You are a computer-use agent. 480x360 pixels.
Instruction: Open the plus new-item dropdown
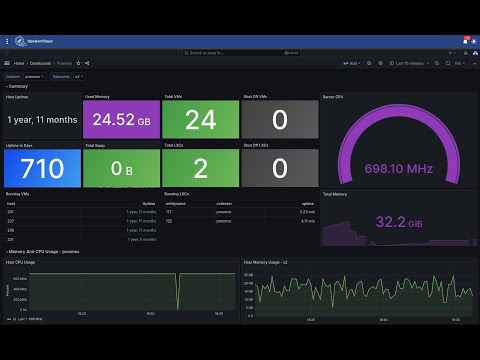pyautogui.click(x=452, y=53)
